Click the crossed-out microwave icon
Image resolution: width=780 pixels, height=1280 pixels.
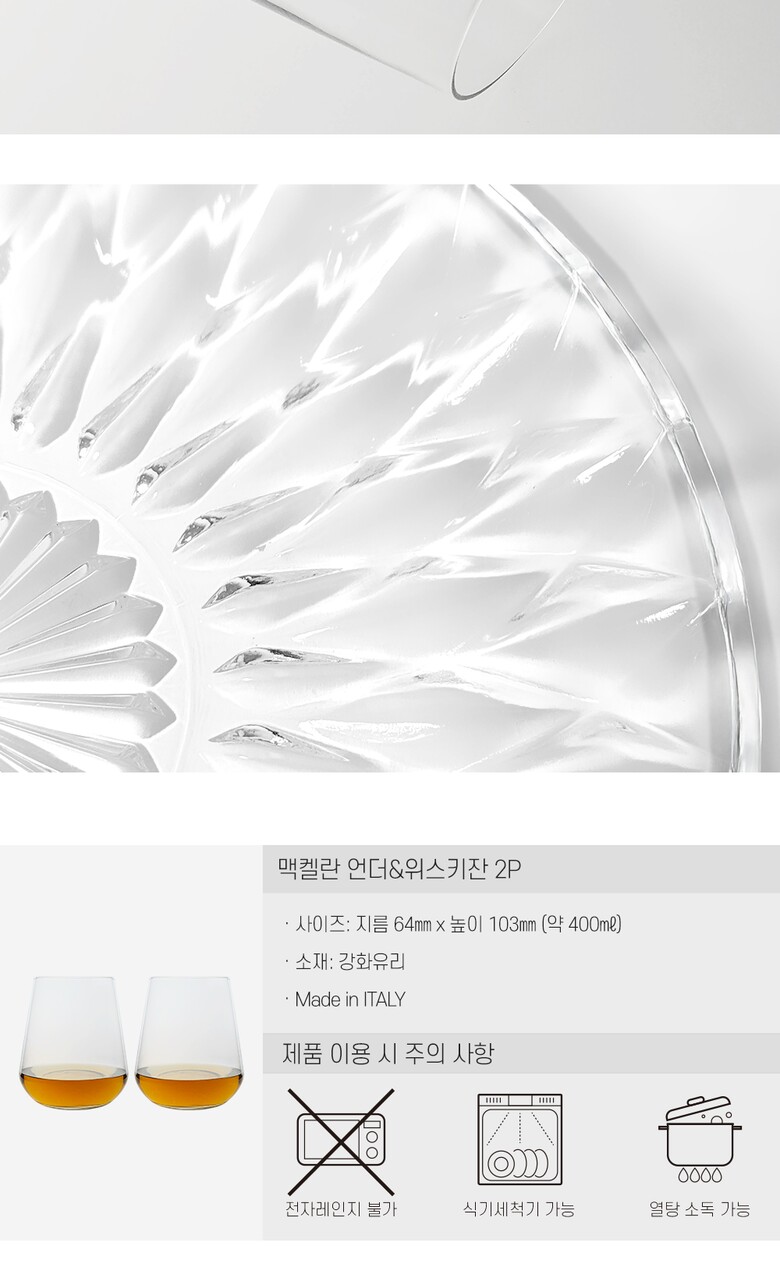[341, 1141]
